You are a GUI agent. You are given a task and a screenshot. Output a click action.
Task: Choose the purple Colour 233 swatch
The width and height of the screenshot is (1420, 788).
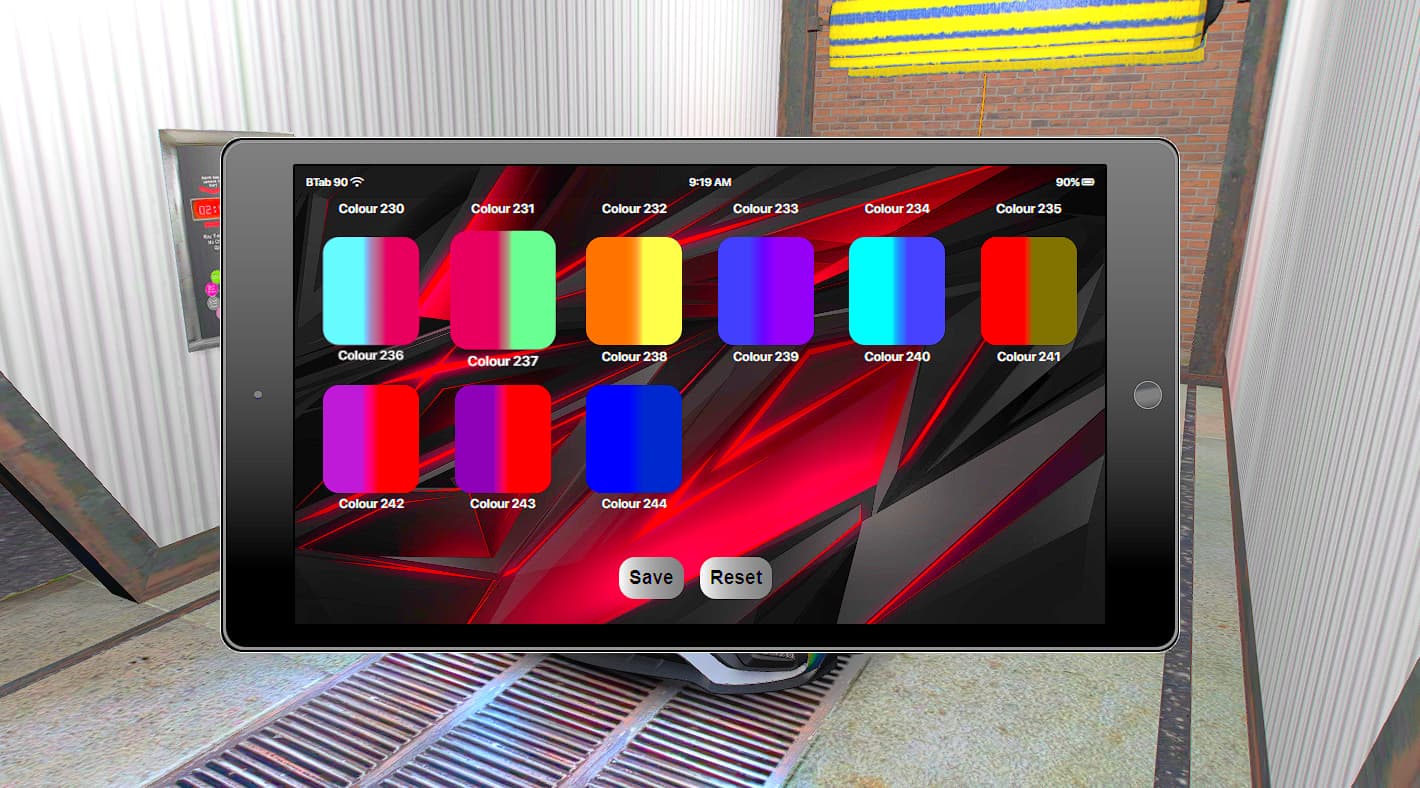(766, 290)
